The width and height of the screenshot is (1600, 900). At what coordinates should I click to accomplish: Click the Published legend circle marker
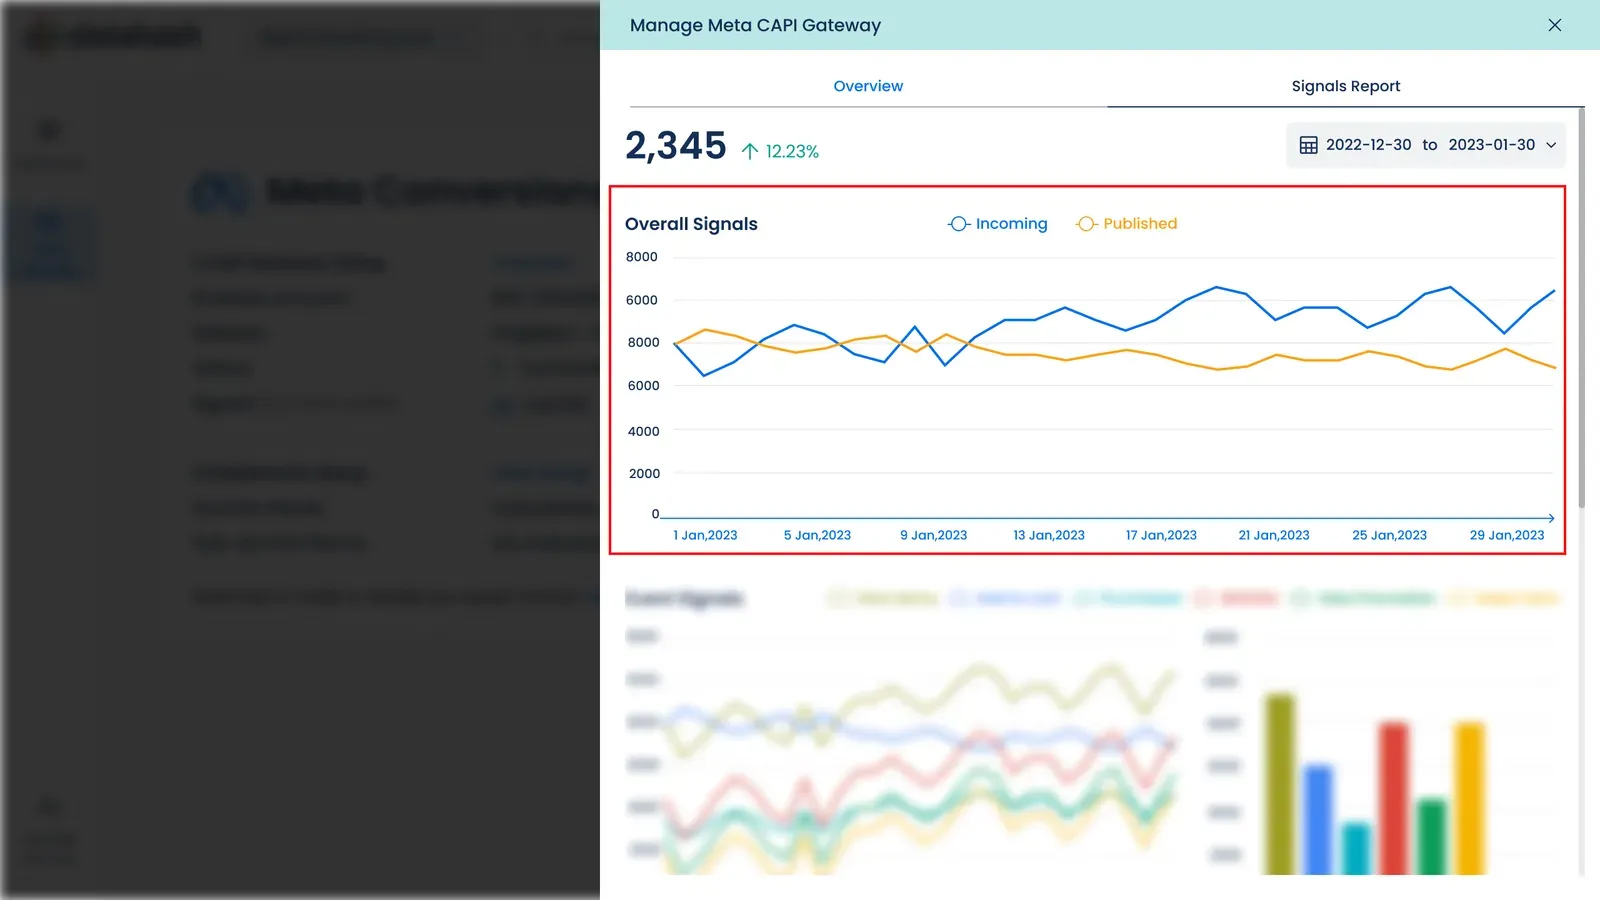point(1087,224)
